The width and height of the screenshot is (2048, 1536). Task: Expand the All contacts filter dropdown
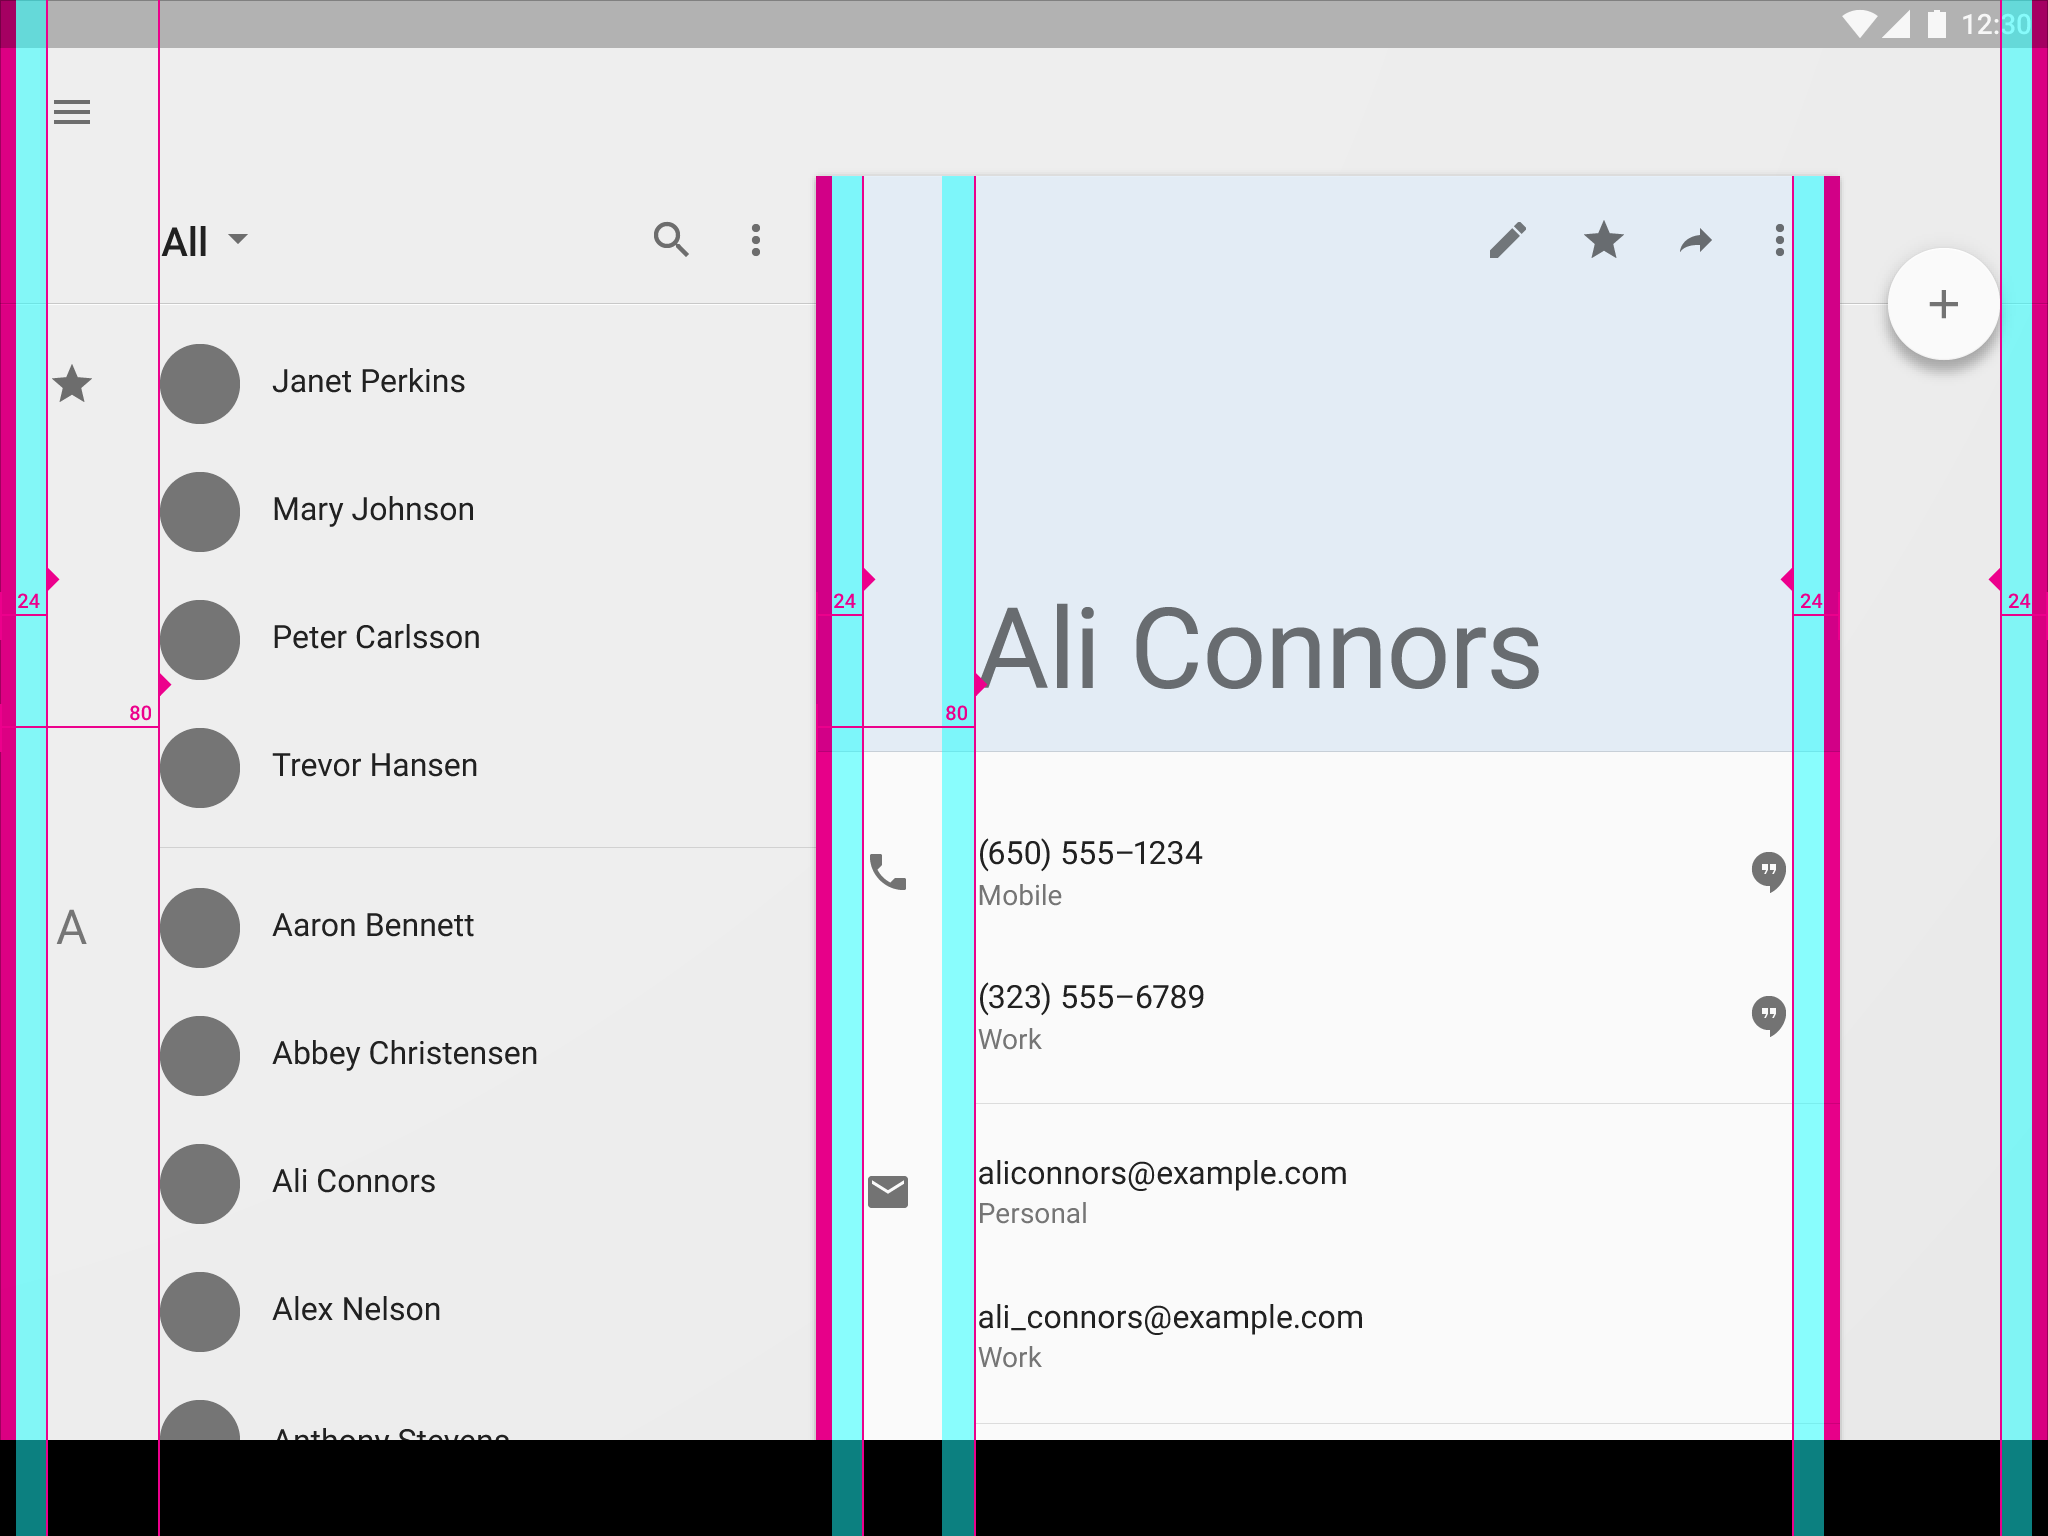point(205,239)
